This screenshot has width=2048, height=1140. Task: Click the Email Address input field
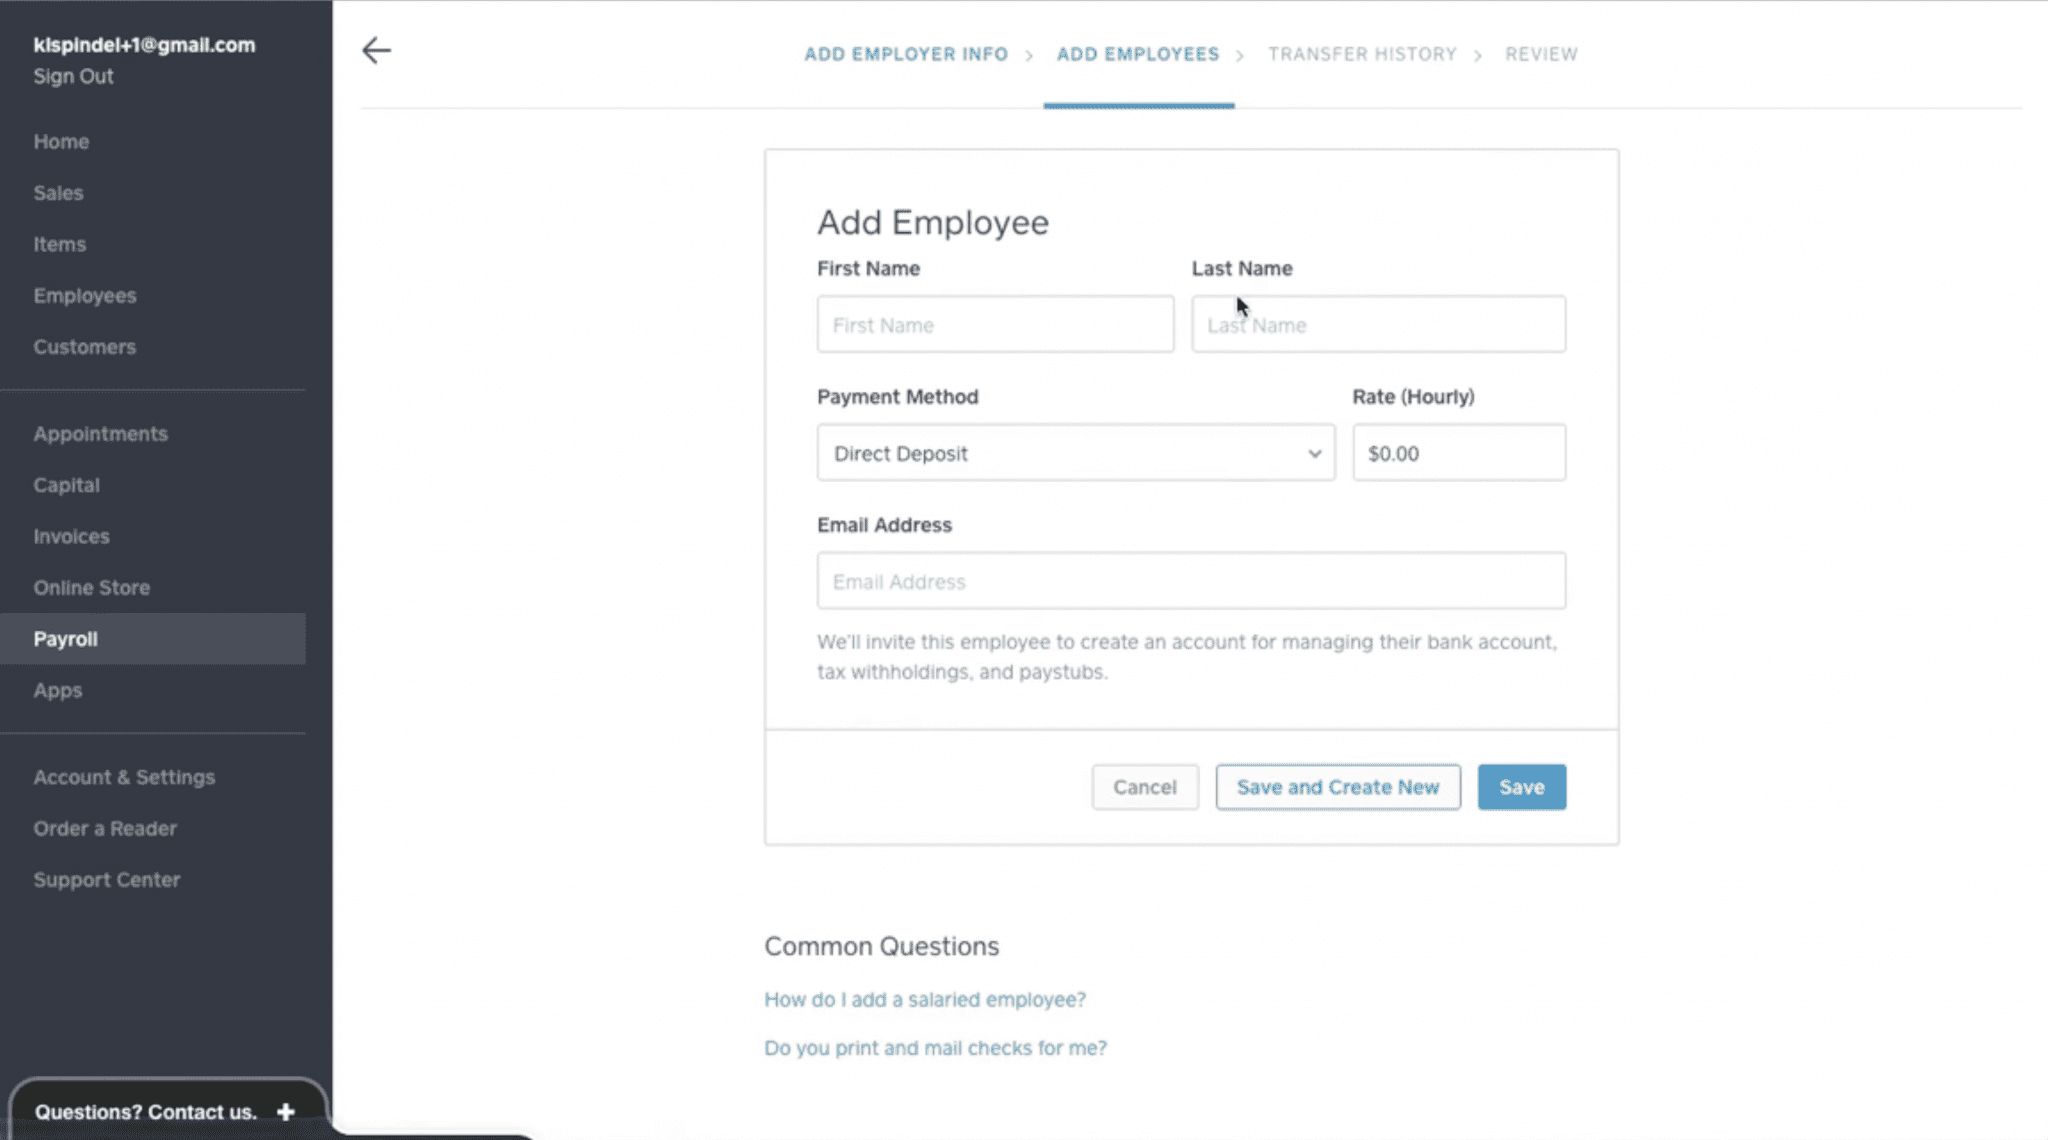1190,580
